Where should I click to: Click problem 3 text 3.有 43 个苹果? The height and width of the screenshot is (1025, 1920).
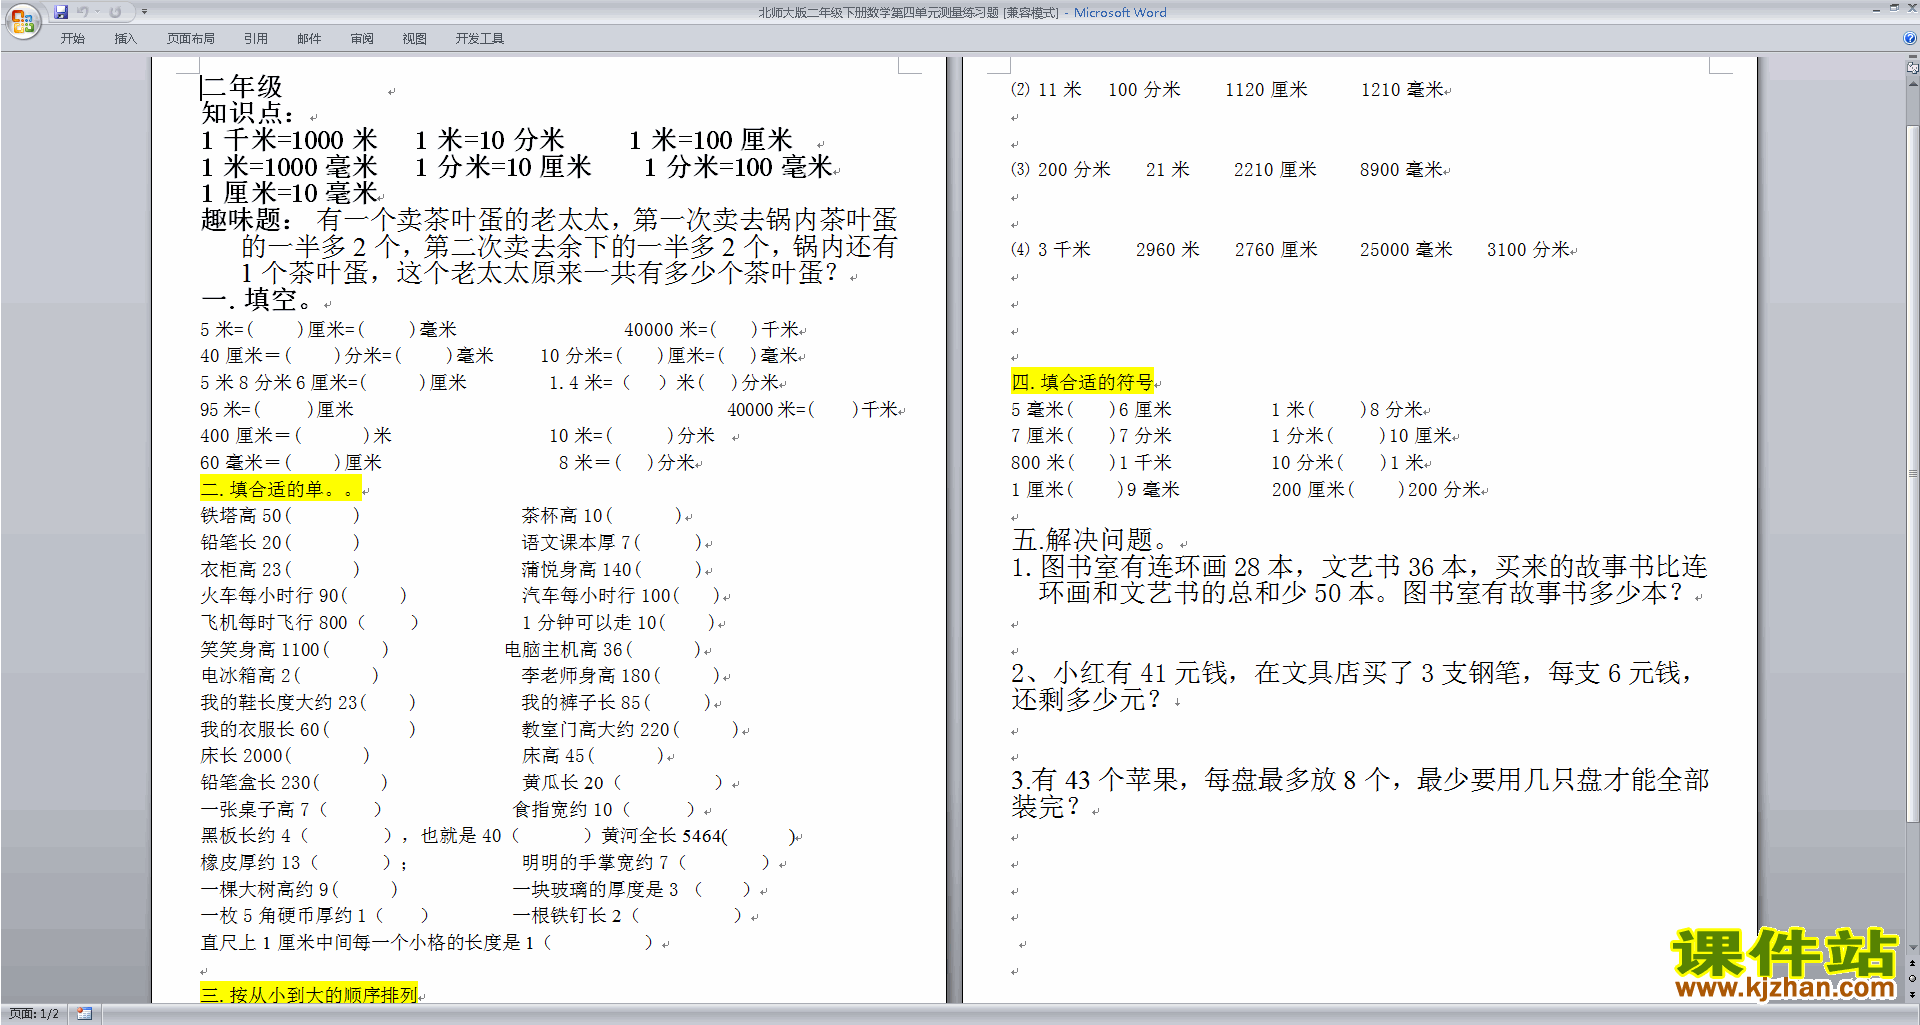[x=1095, y=780]
